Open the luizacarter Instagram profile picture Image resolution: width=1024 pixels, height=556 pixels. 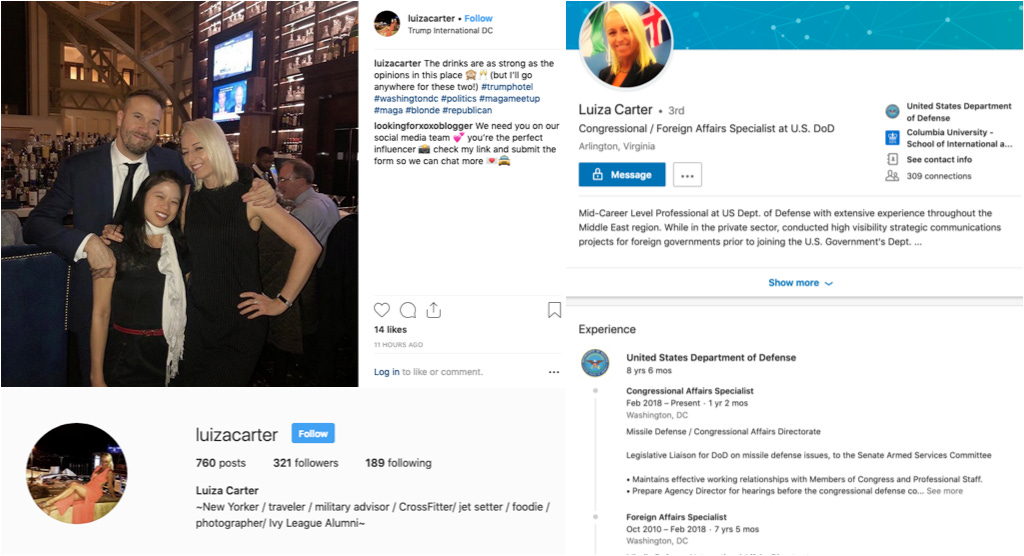tap(76, 474)
